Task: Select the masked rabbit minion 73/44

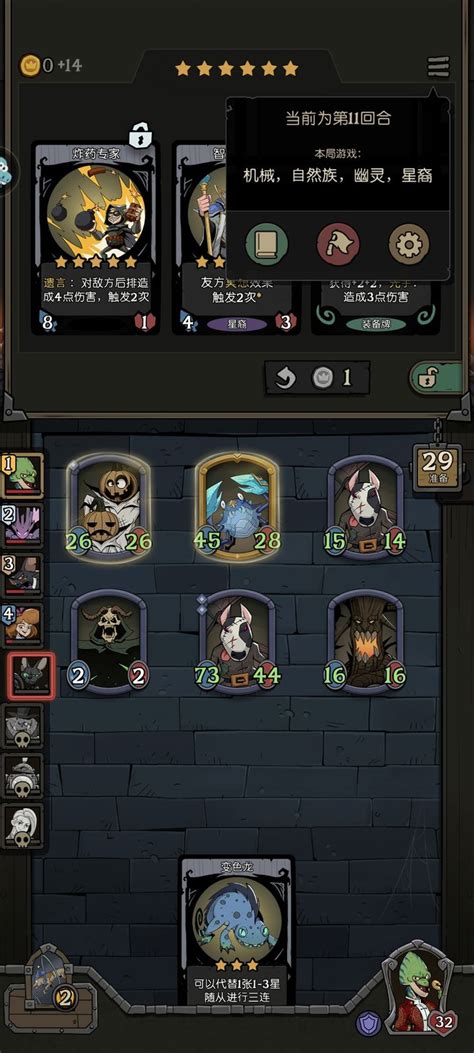Action: tap(237, 641)
